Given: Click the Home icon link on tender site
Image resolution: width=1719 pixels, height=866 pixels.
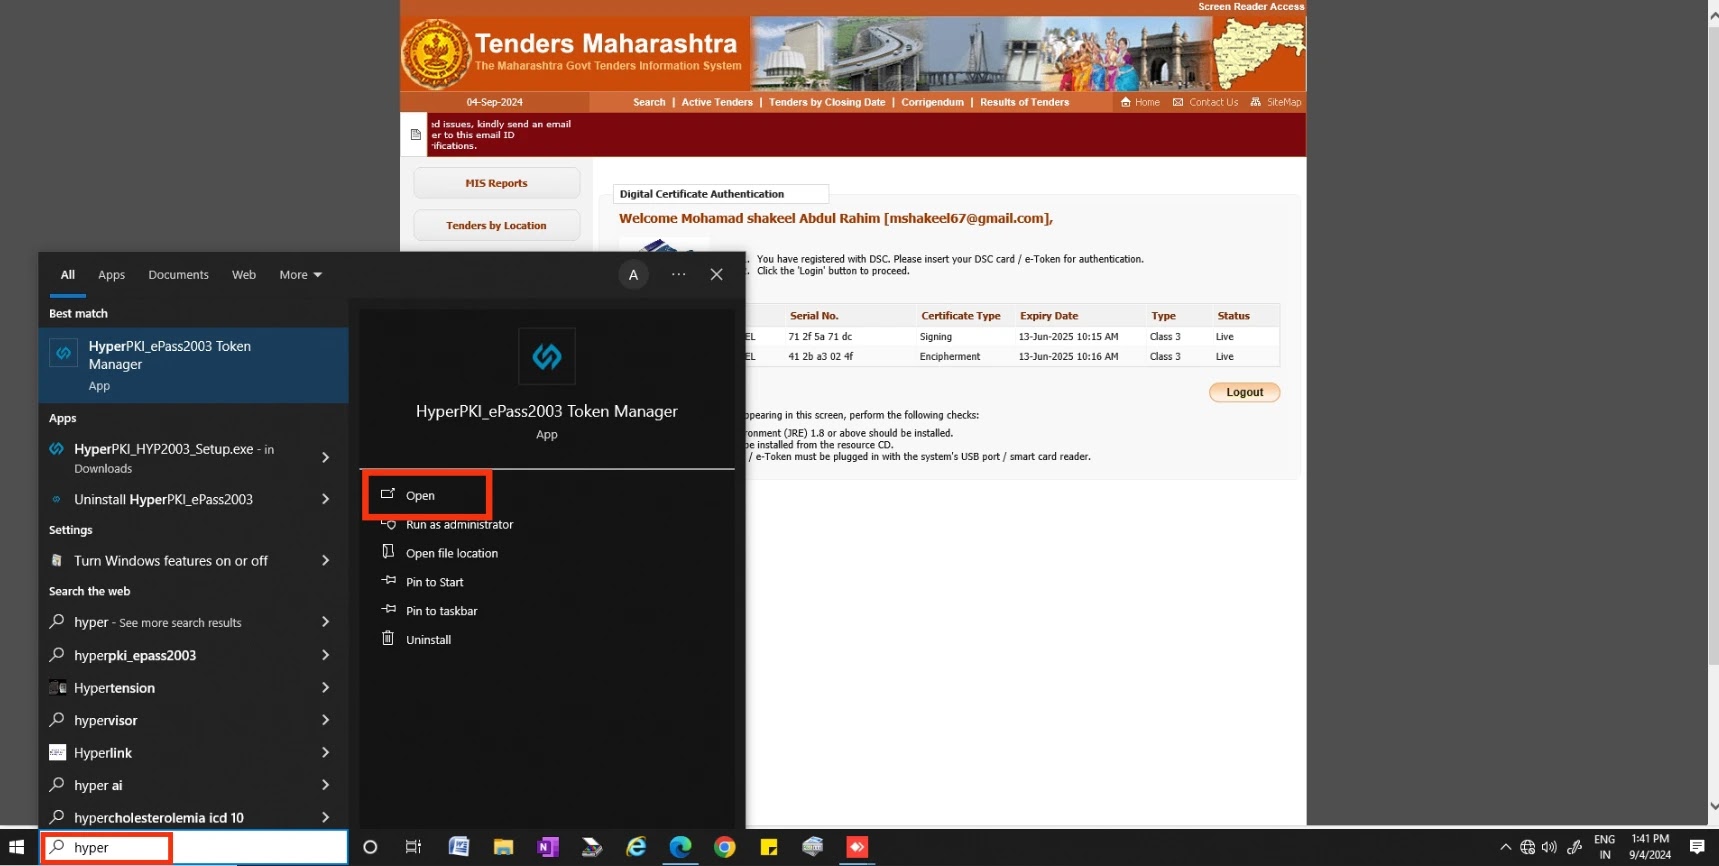Looking at the screenshot, I should 1140,102.
